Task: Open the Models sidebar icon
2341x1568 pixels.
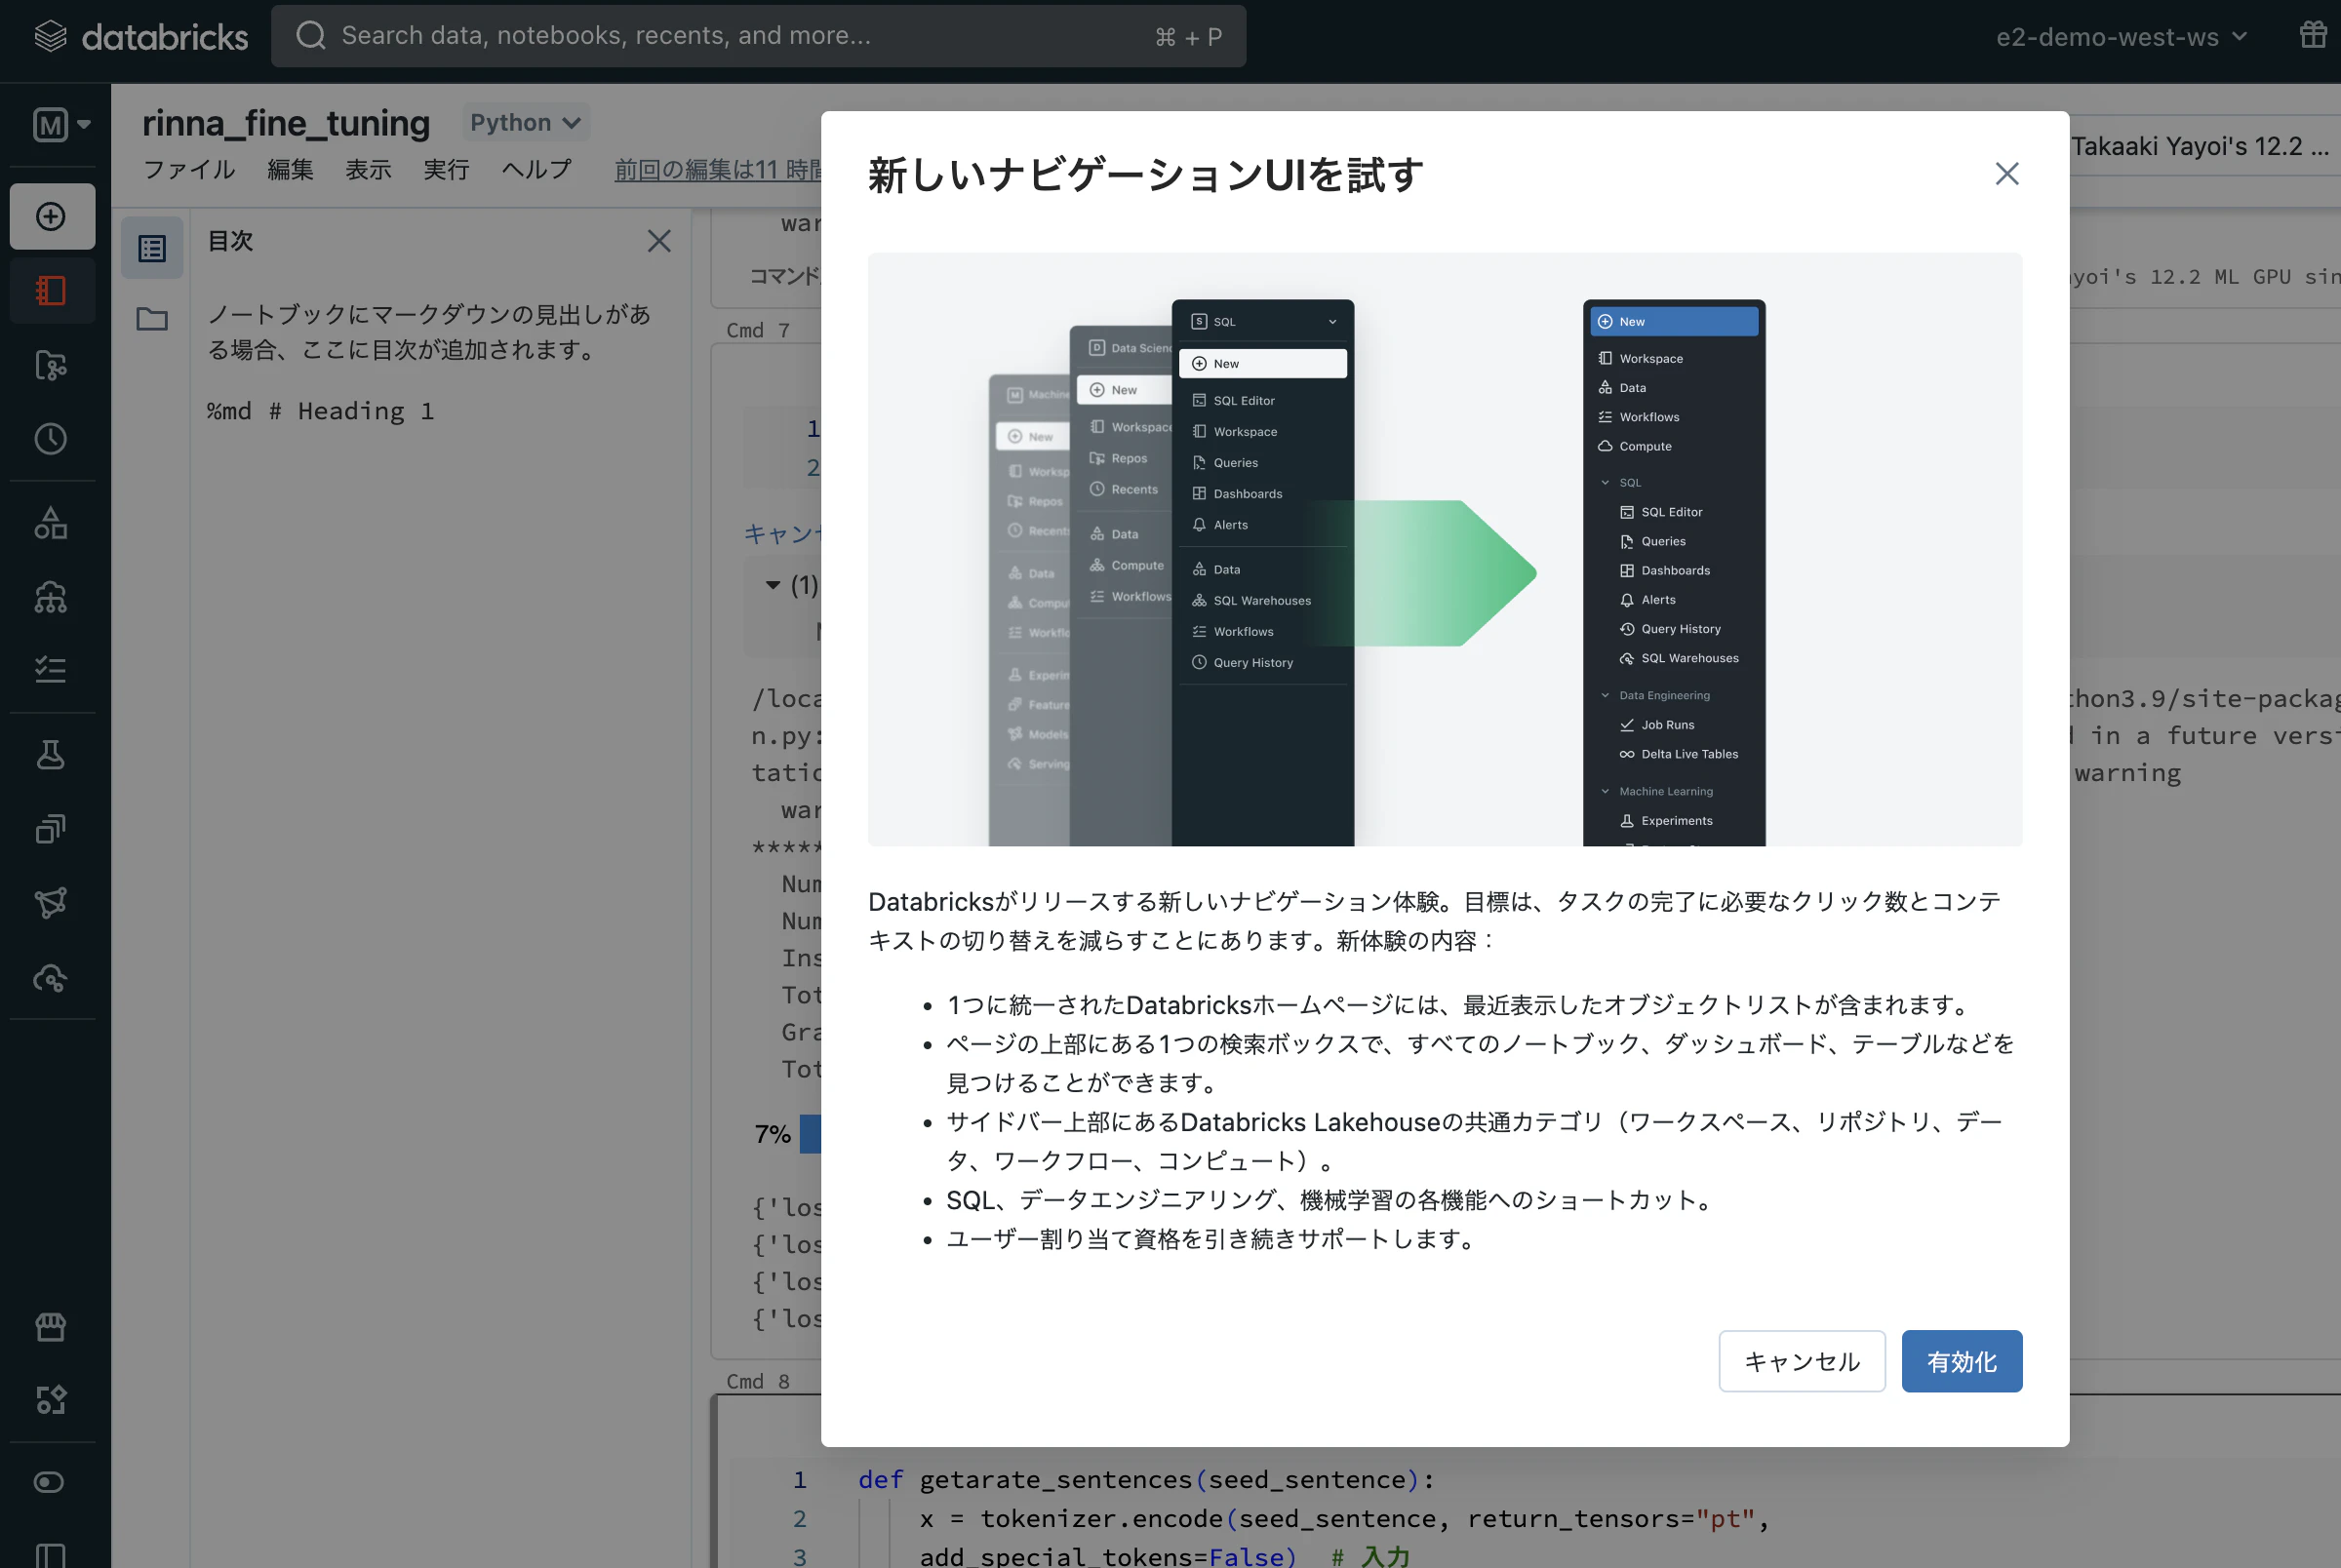Action: coord(51,903)
